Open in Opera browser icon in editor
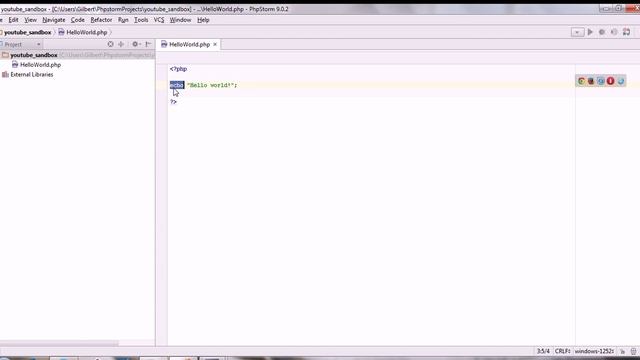 click(611, 81)
